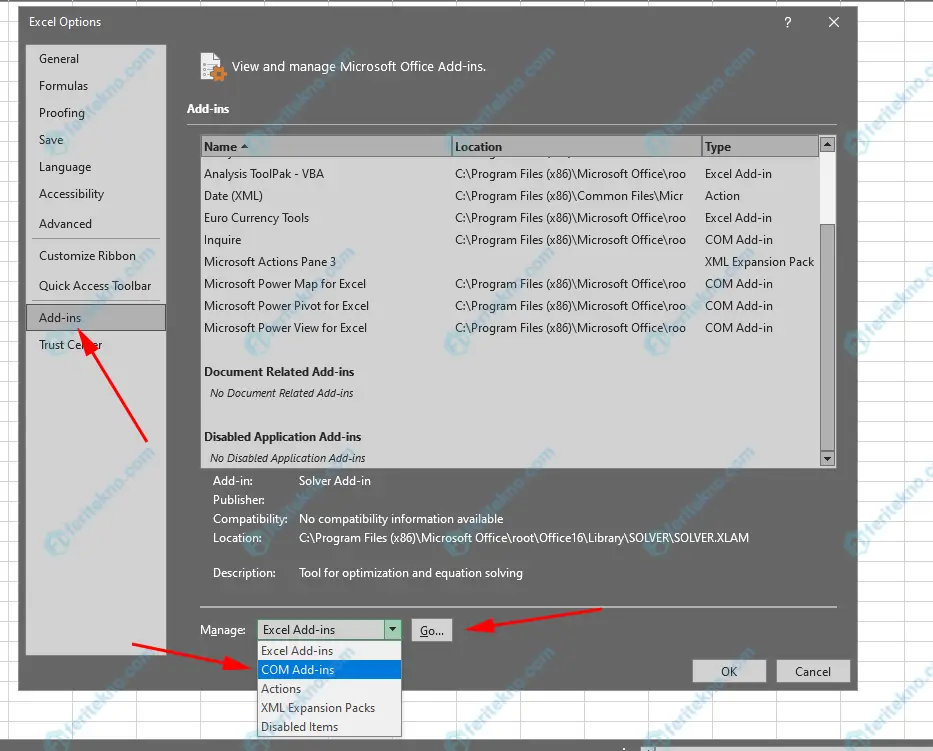Sort add-ins by Name column header
933x751 pixels.
point(326,146)
